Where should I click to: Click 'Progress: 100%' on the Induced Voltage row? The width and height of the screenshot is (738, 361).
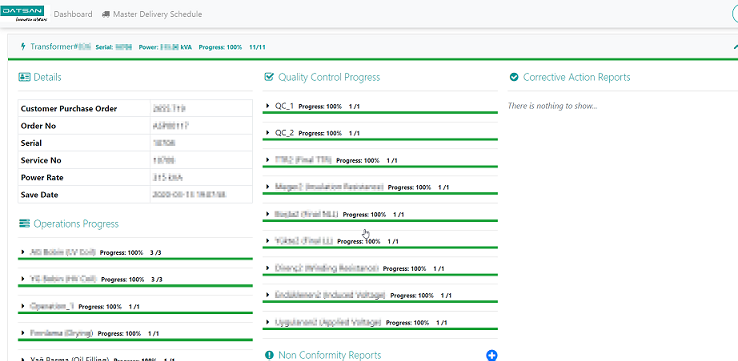click(412, 296)
